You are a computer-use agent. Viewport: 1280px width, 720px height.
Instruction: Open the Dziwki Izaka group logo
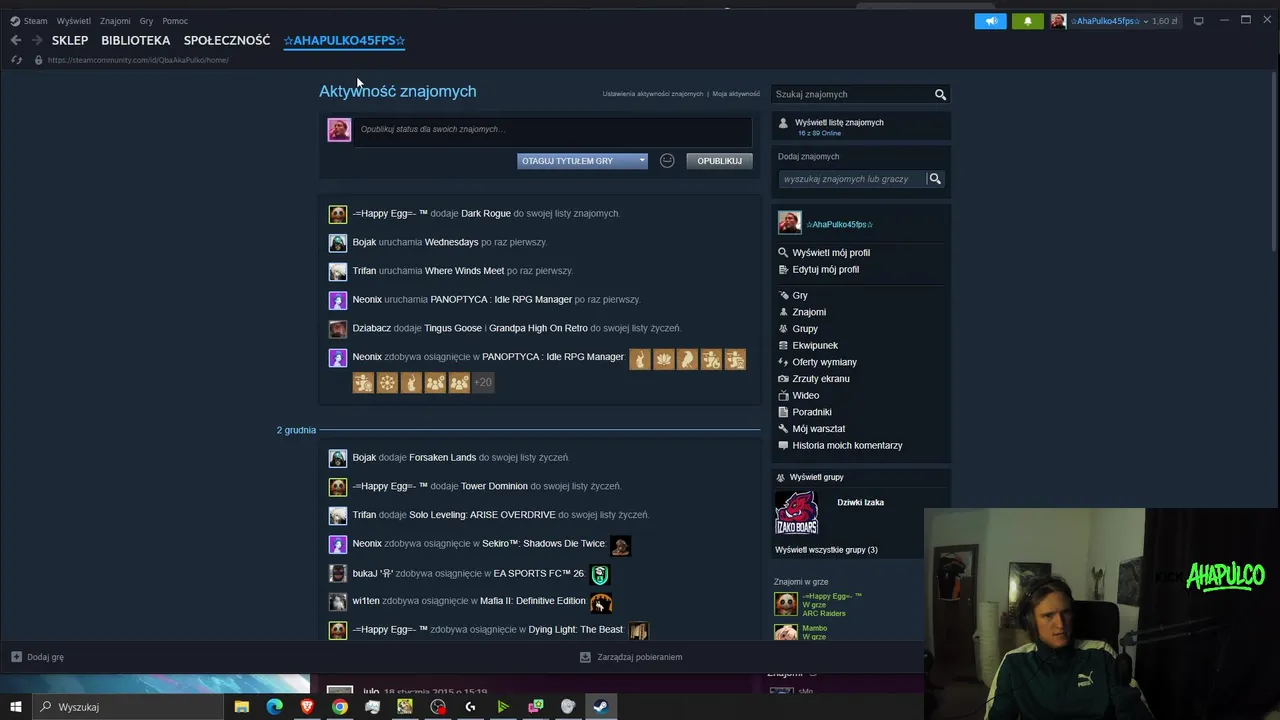(x=796, y=513)
